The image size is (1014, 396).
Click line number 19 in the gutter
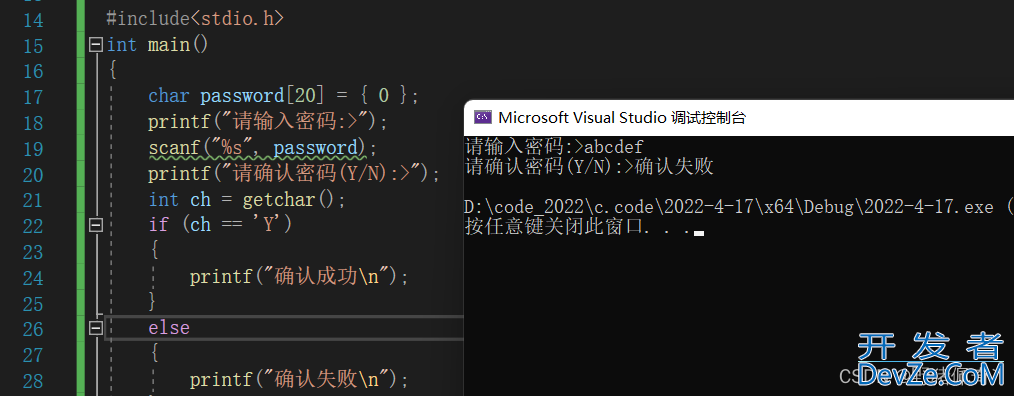click(x=32, y=149)
